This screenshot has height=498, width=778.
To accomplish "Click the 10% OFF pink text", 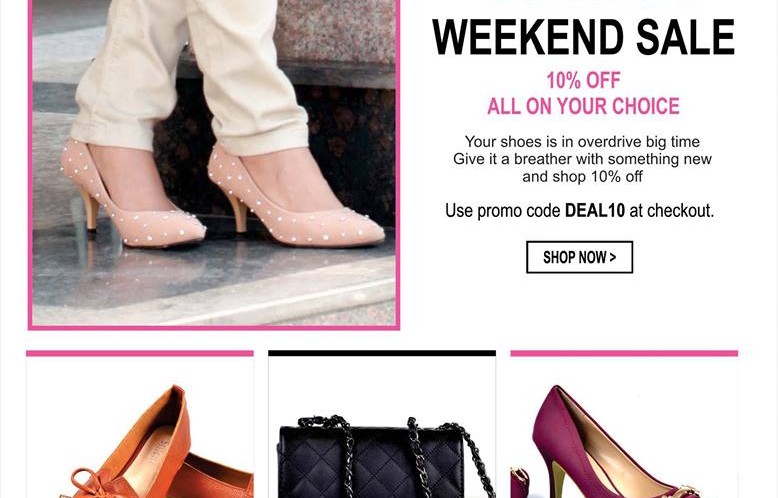I will [x=583, y=80].
